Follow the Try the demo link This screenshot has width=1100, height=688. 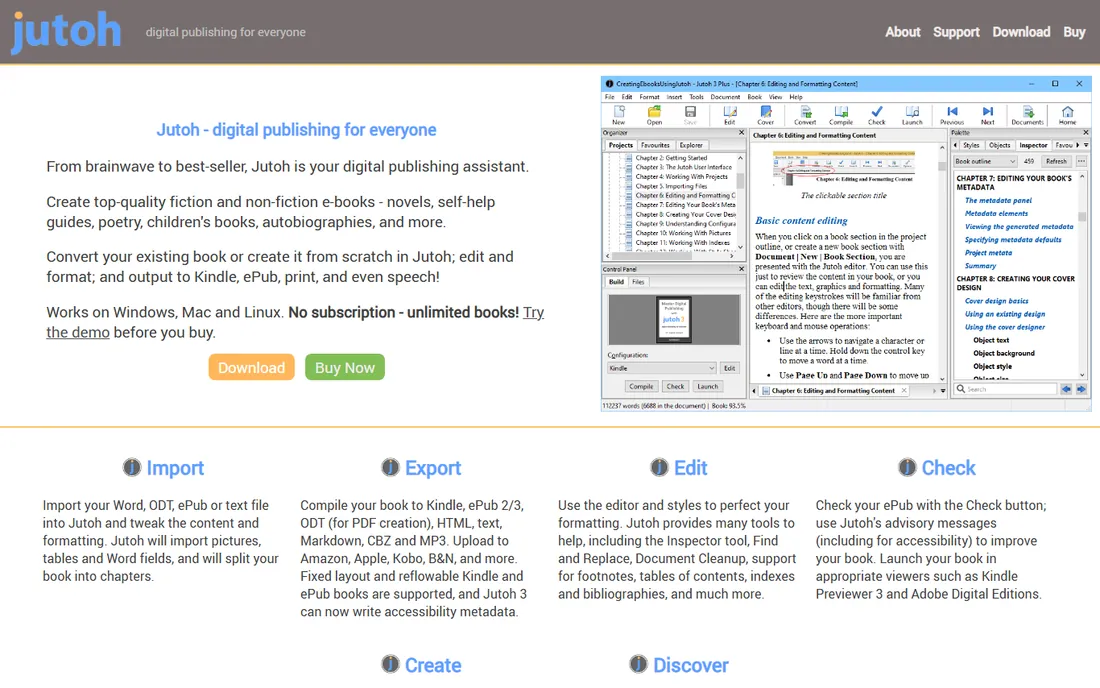point(295,322)
